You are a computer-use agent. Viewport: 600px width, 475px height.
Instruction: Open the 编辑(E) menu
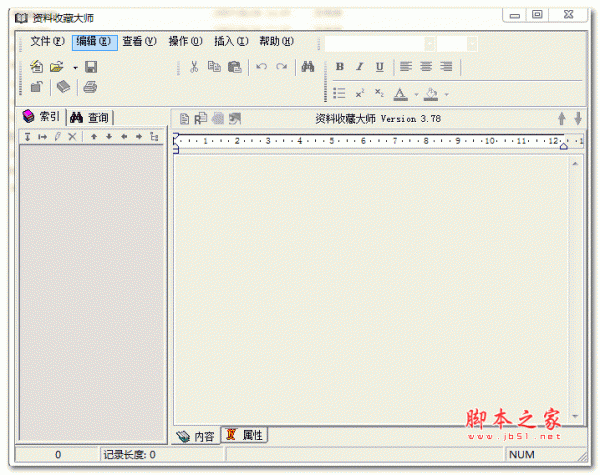pyautogui.click(x=94, y=41)
